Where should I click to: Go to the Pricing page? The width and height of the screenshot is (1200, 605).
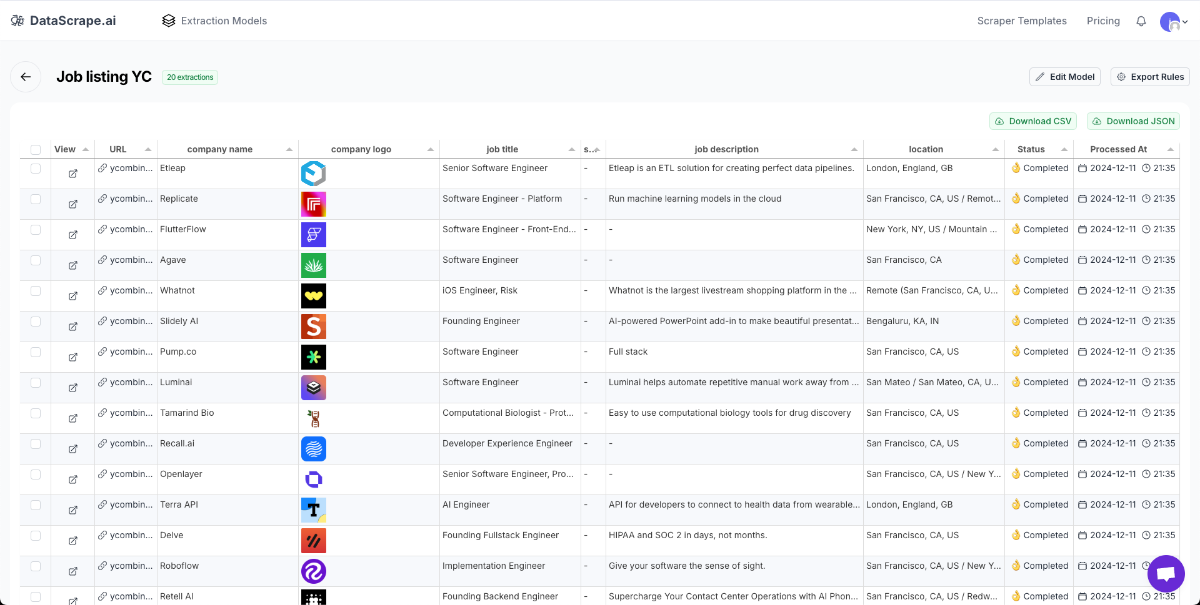[1103, 21]
